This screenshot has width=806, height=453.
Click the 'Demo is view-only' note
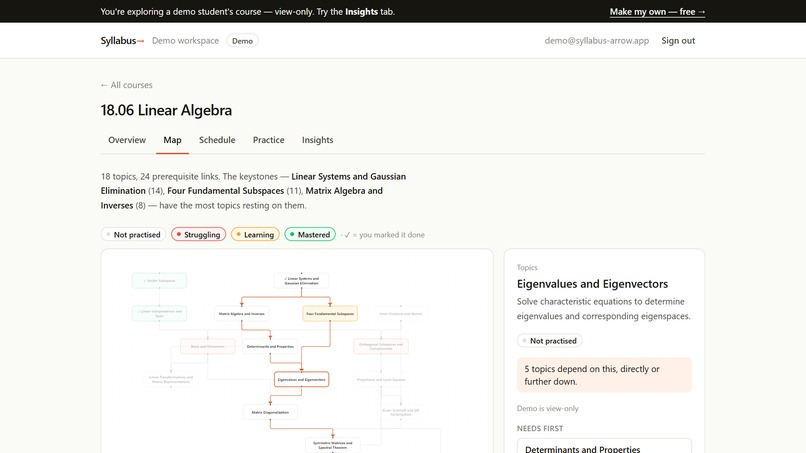[547, 408]
